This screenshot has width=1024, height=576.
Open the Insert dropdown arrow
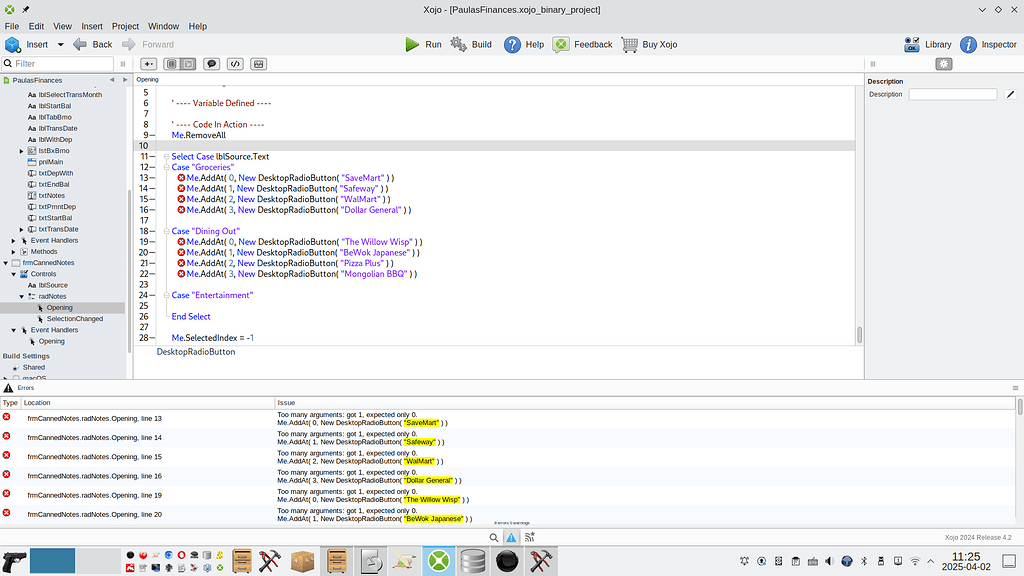click(x=60, y=44)
